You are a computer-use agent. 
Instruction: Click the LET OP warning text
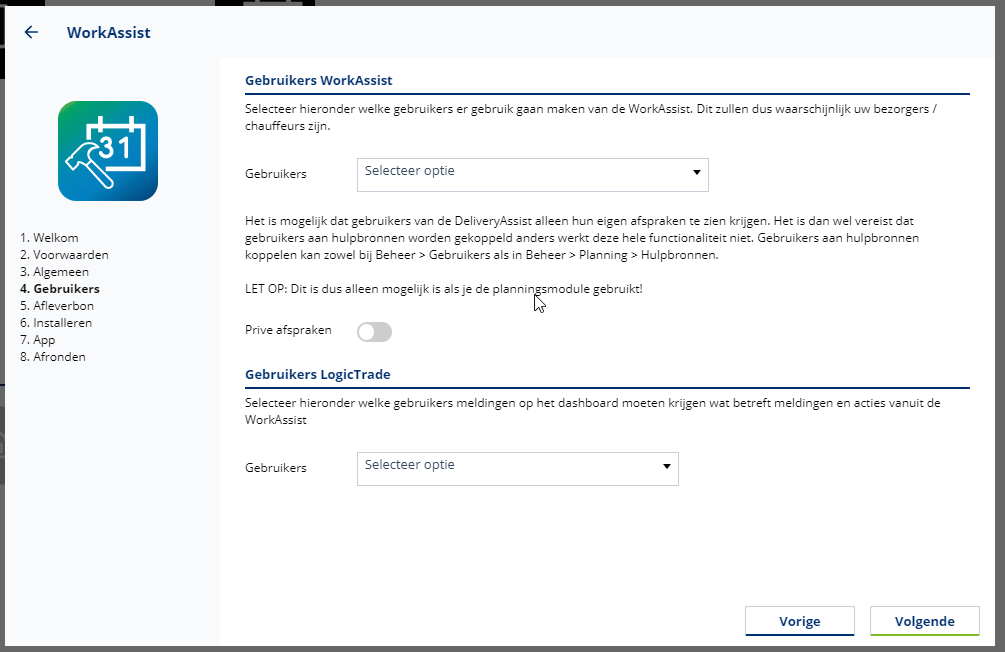point(444,289)
